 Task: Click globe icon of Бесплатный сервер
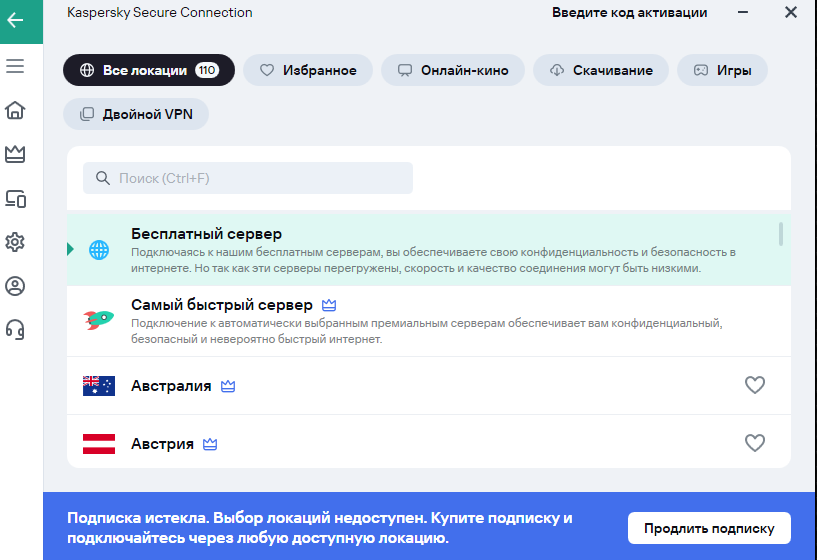pyautogui.click(x=99, y=251)
